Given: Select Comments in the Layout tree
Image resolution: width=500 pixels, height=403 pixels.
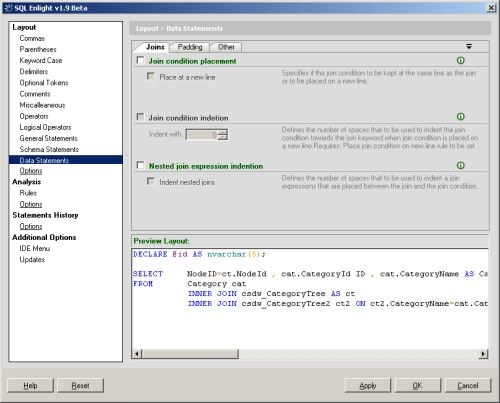Looking at the screenshot, I should [35, 94].
